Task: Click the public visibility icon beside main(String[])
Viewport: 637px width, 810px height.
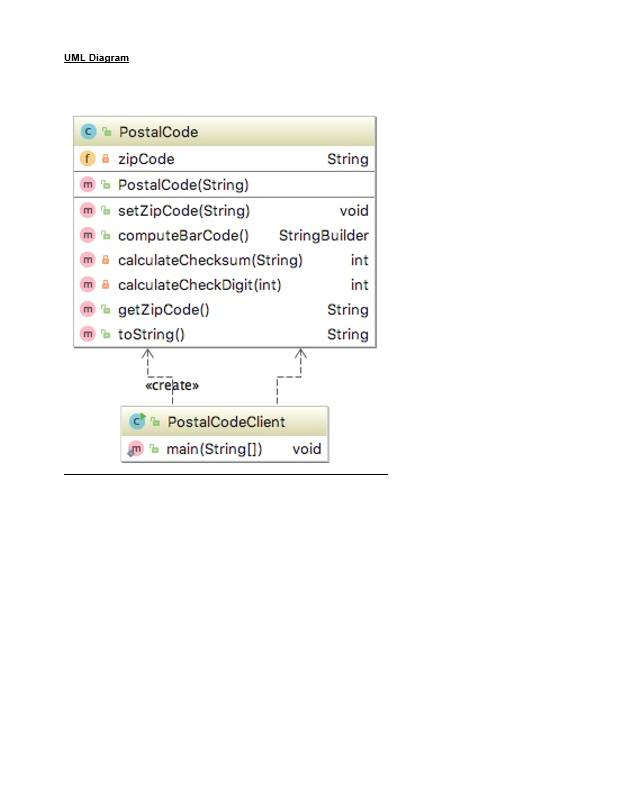Action: pos(154,449)
